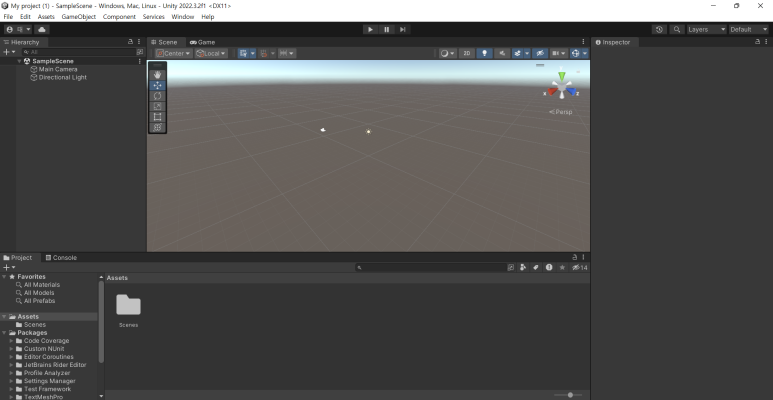Select the Scale tool in Scene
The width and height of the screenshot is (773, 400).
point(157,106)
